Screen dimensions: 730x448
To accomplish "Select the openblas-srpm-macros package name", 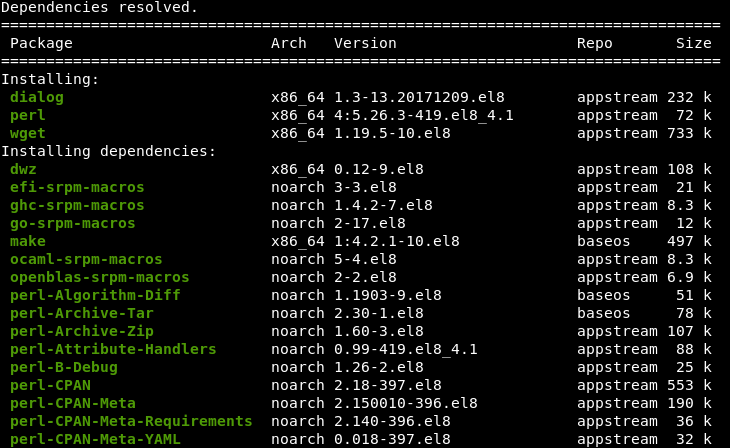I will [x=100, y=278].
